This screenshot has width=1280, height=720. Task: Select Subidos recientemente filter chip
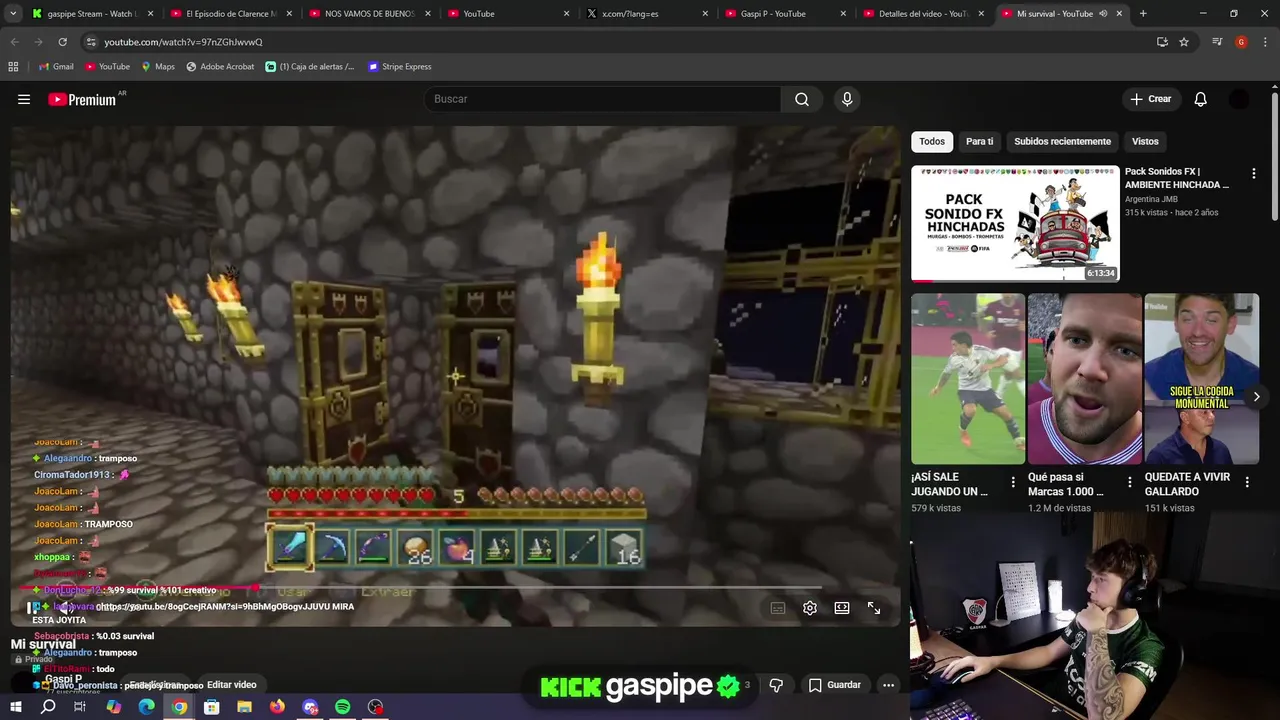pyautogui.click(x=1062, y=141)
